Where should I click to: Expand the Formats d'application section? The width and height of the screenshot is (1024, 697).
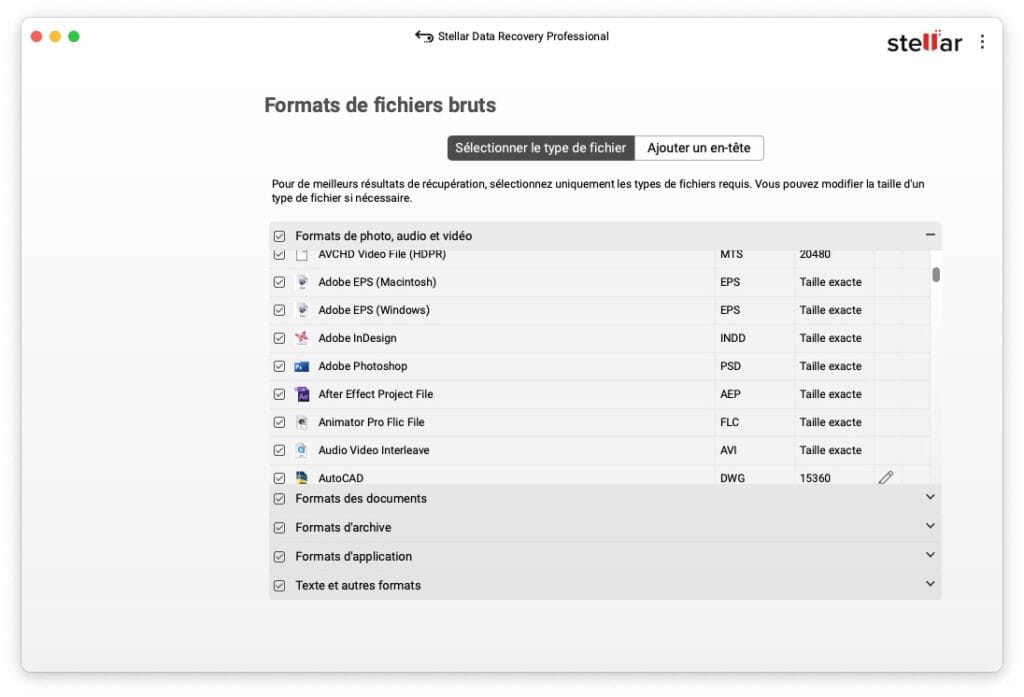point(929,556)
